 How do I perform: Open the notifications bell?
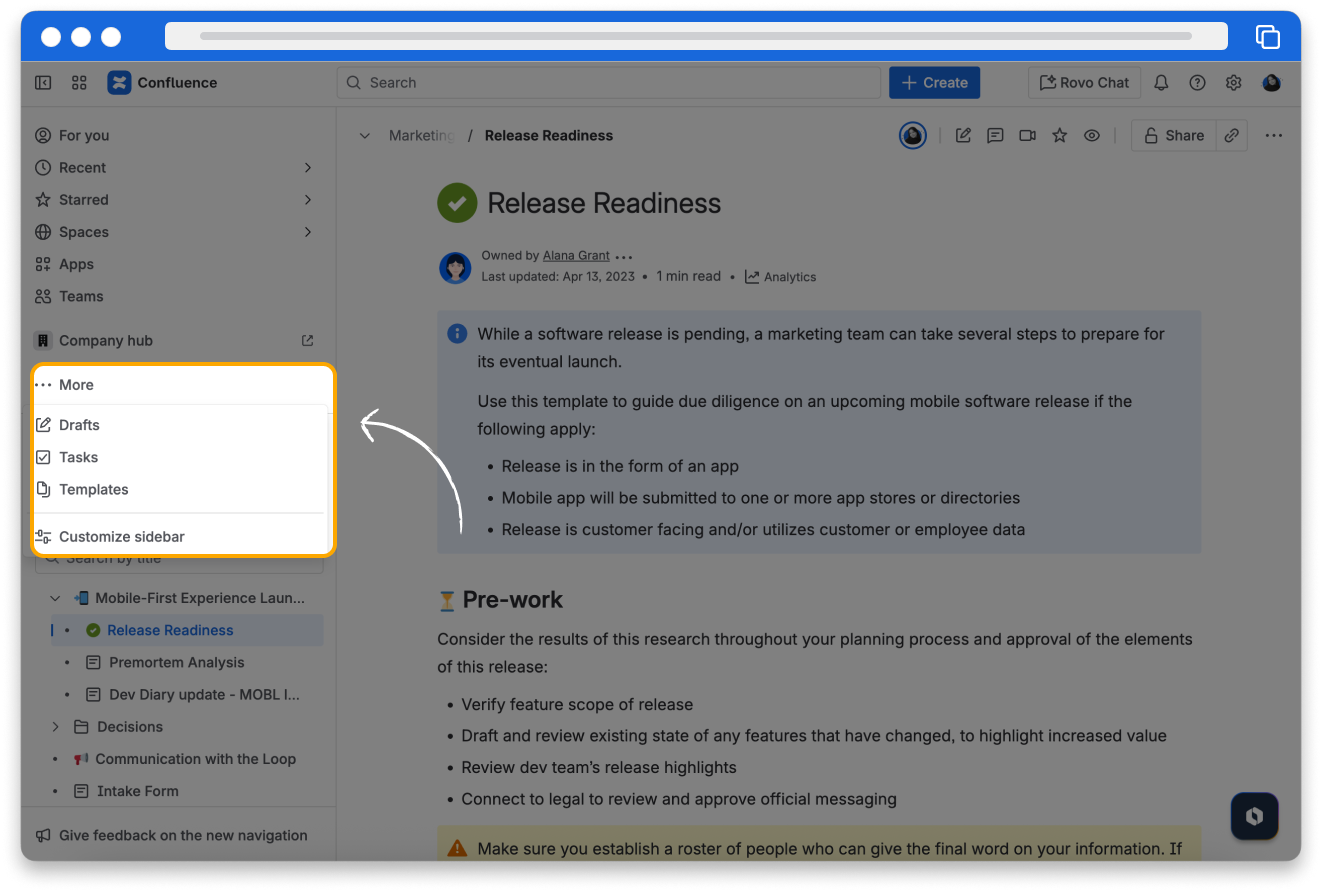[1161, 83]
